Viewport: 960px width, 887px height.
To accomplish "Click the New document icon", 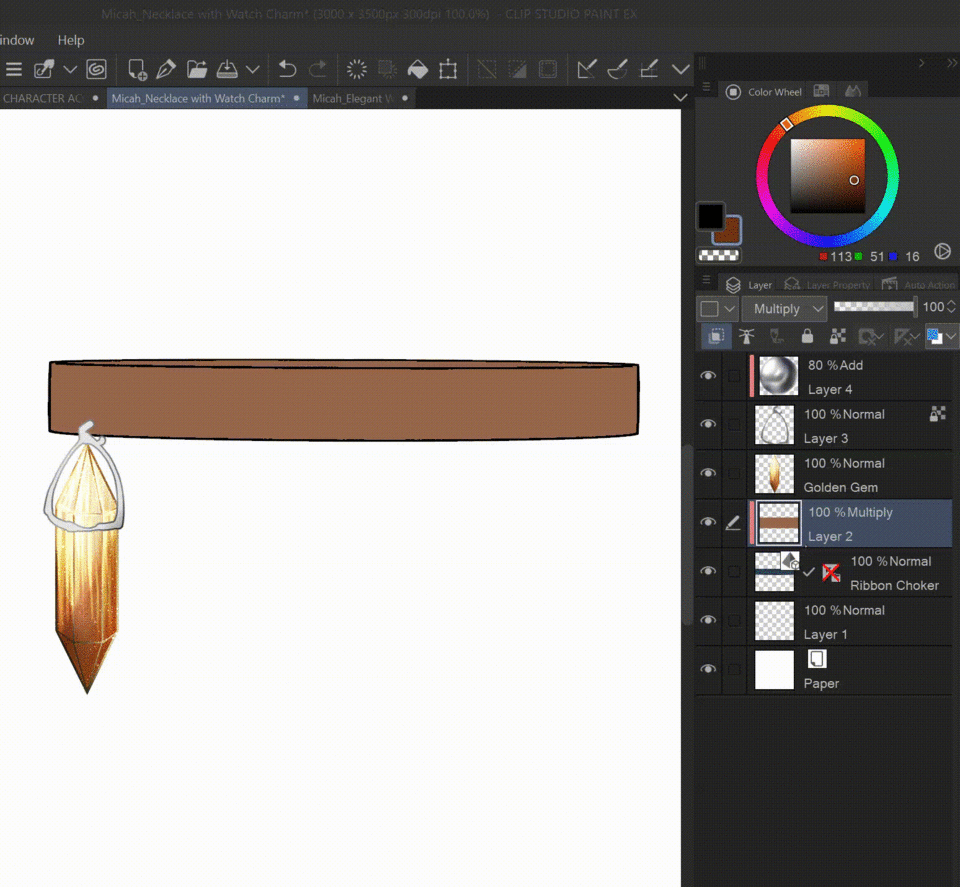I will pyautogui.click(x=137, y=69).
